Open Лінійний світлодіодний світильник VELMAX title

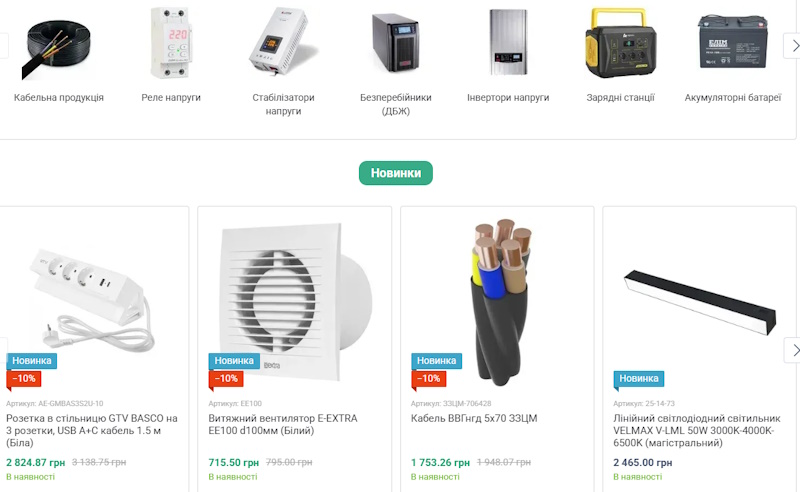[697, 430]
